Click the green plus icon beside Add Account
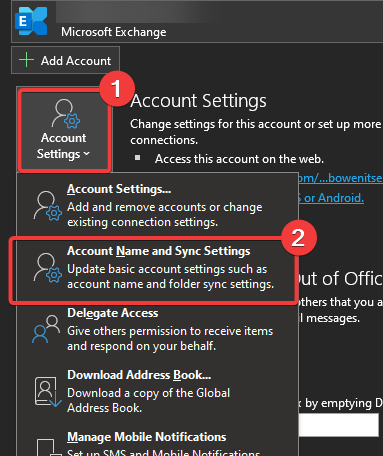Image resolution: width=383 pixels, height=456 pixels. (26, 60)
